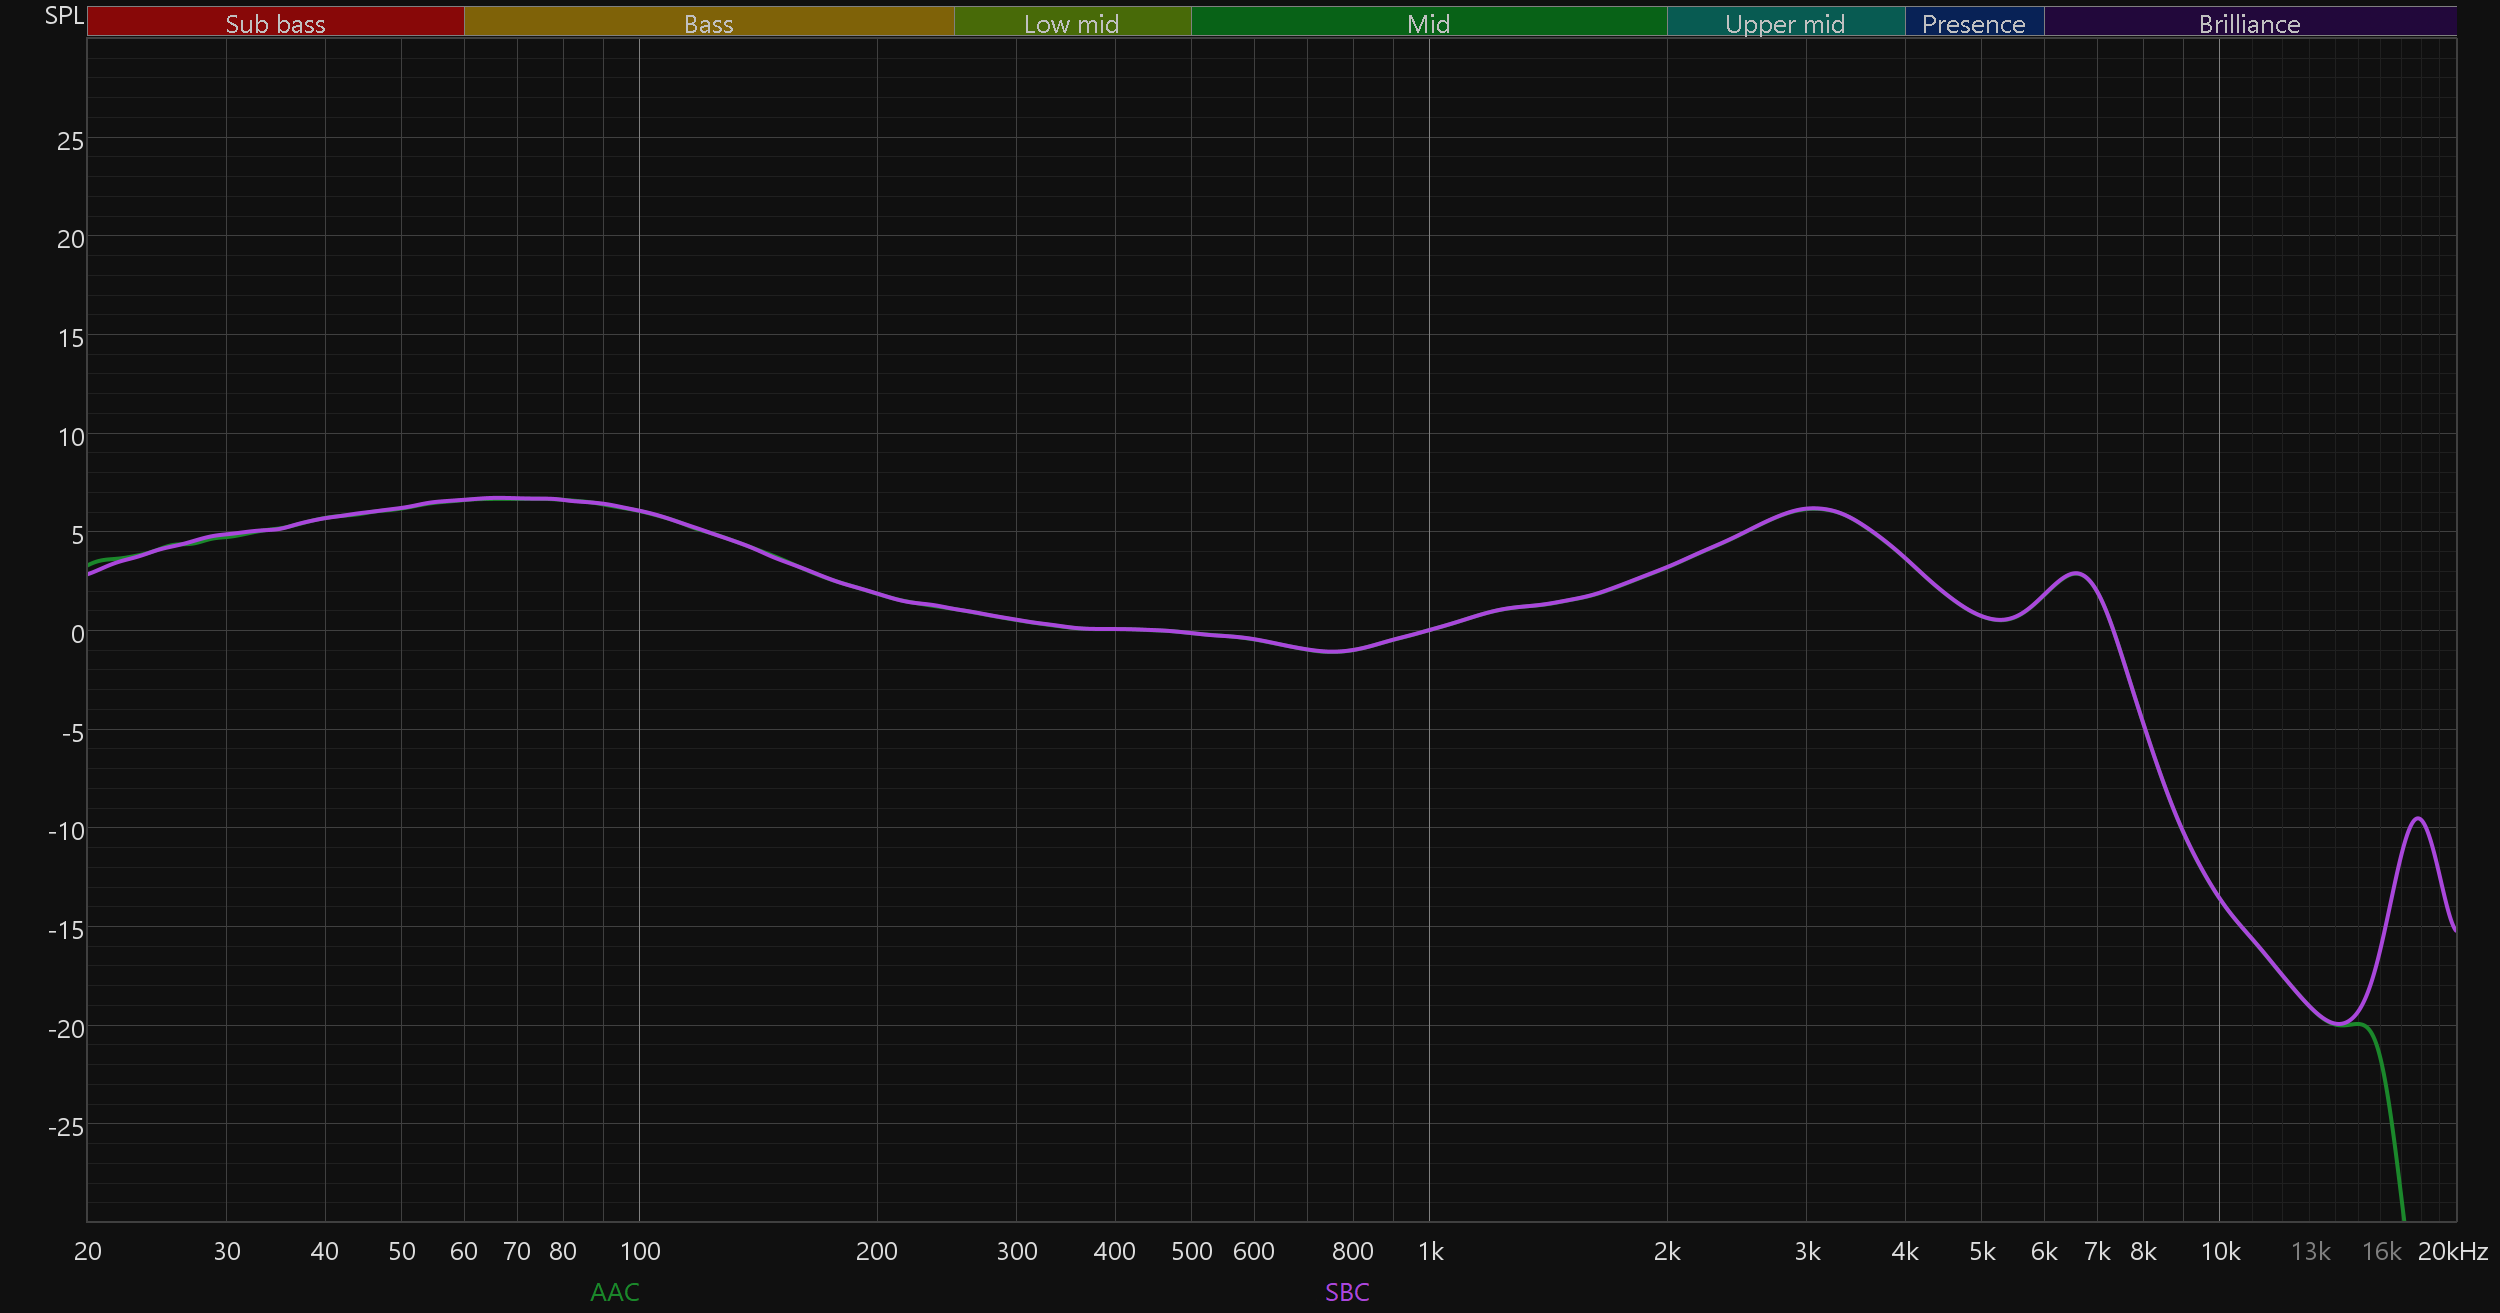Screen dimensions: 2500x1313
Task: Click the Upper mid band label
Action: coord(1785,23)
